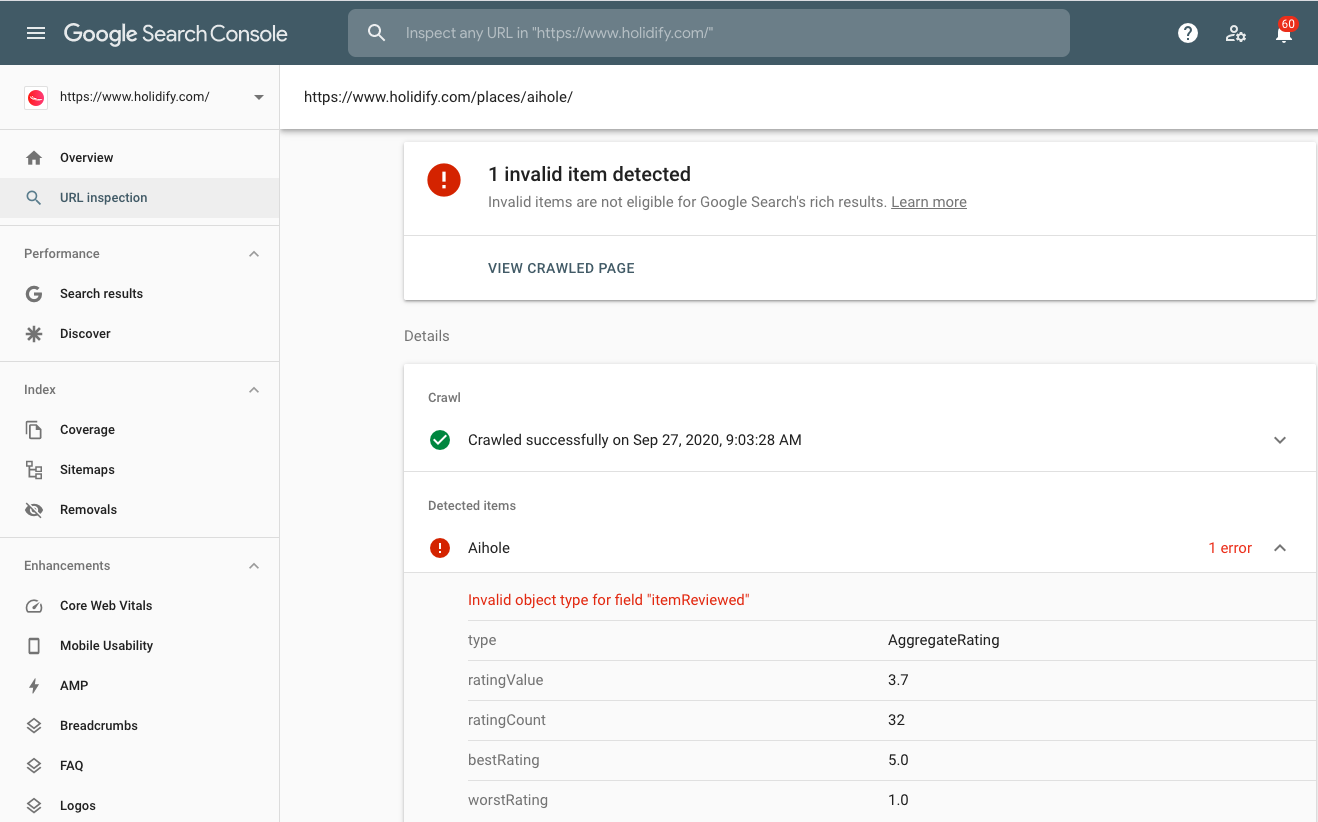1318x822 pixels.
Task: Click the red invalid item error icon
Action: pyautogui.click(x=444, y=180)
